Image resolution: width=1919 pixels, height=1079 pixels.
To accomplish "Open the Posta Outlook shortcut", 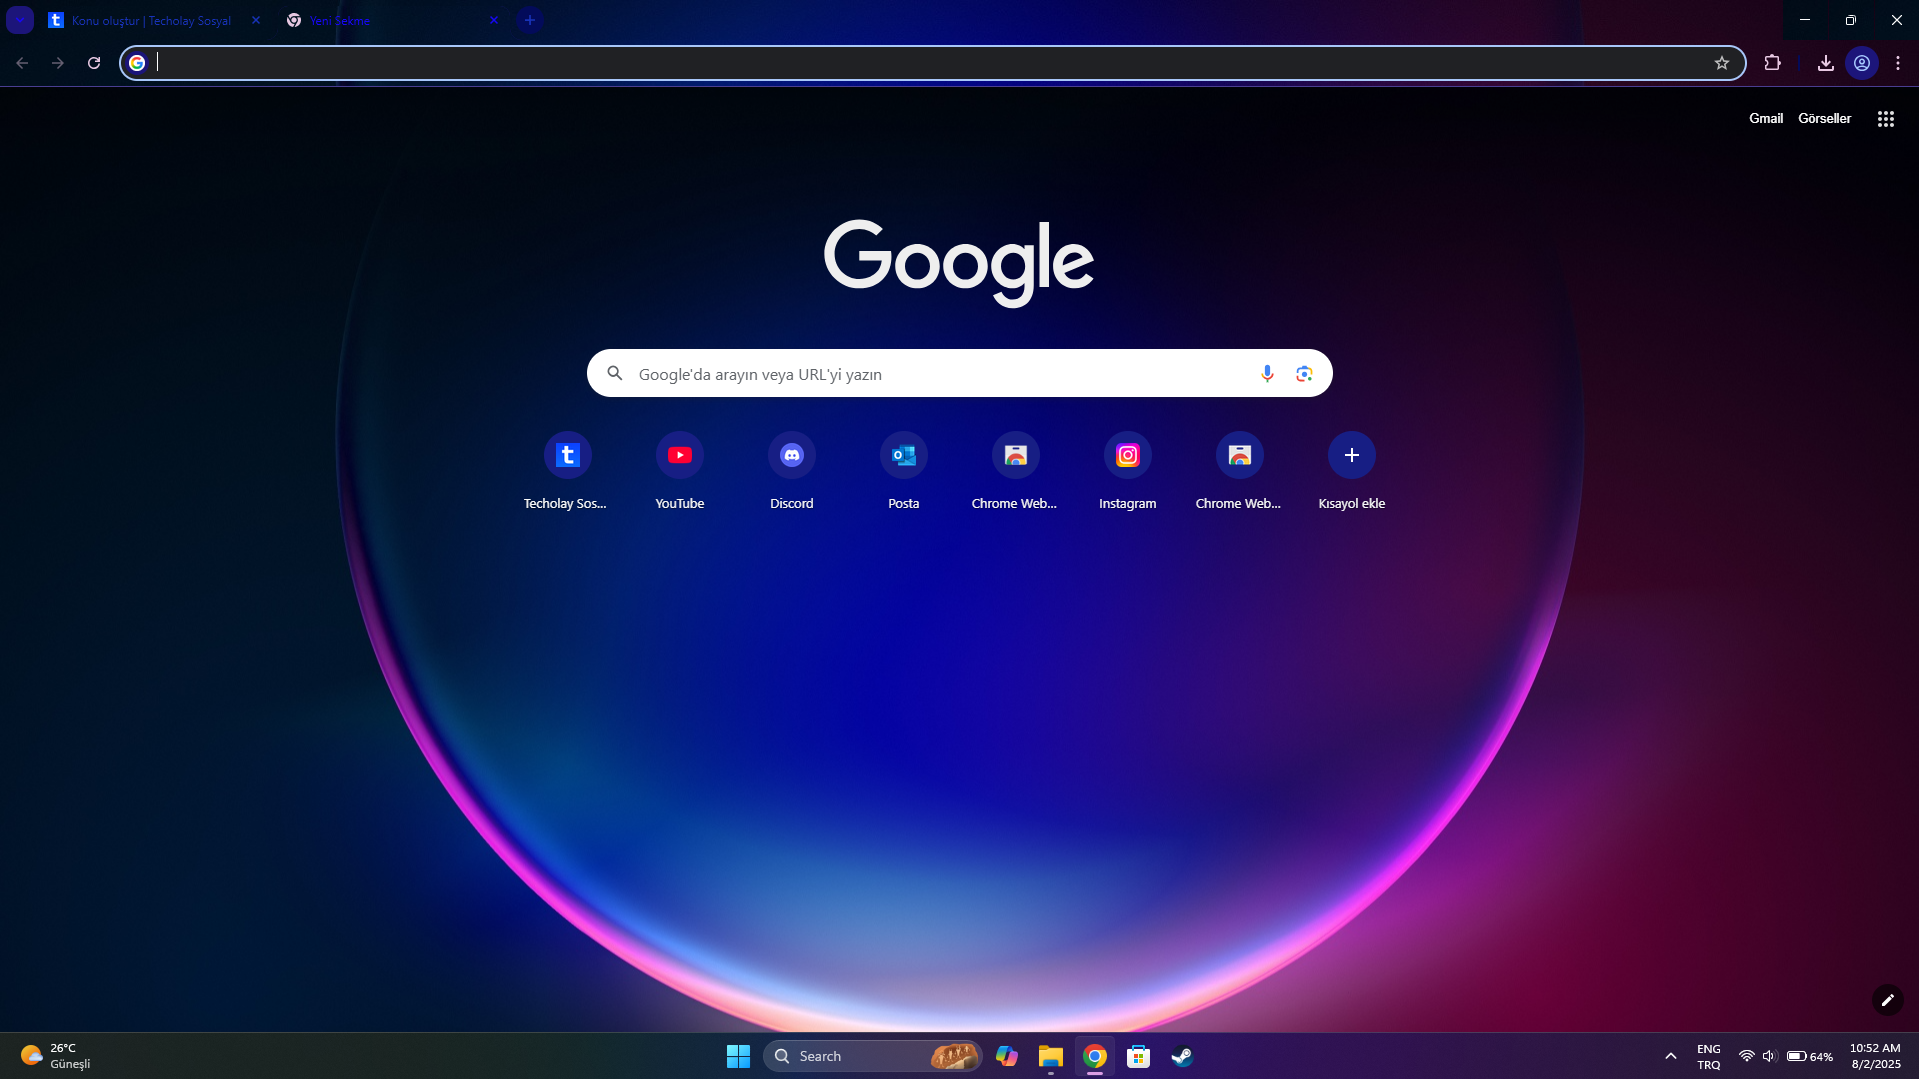I will [904, 471].
